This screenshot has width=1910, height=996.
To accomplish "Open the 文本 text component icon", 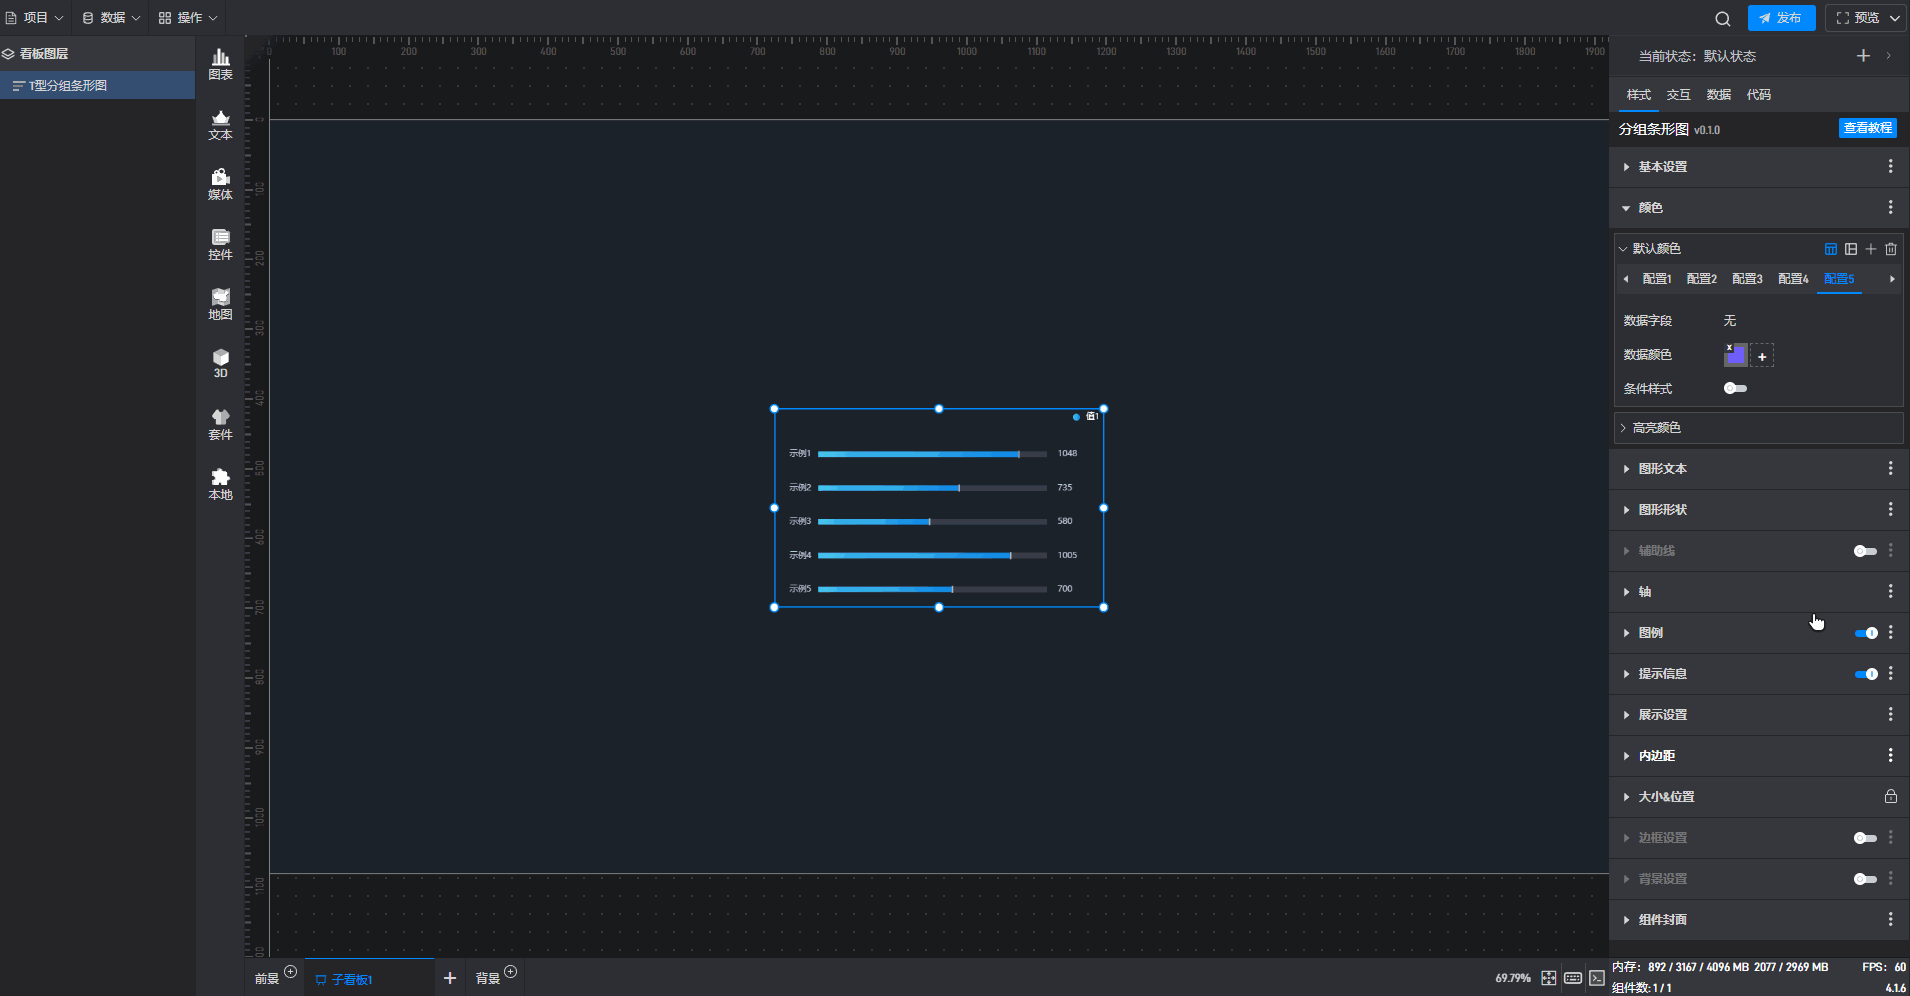I will pyautogui.click(x=220, y=124).
